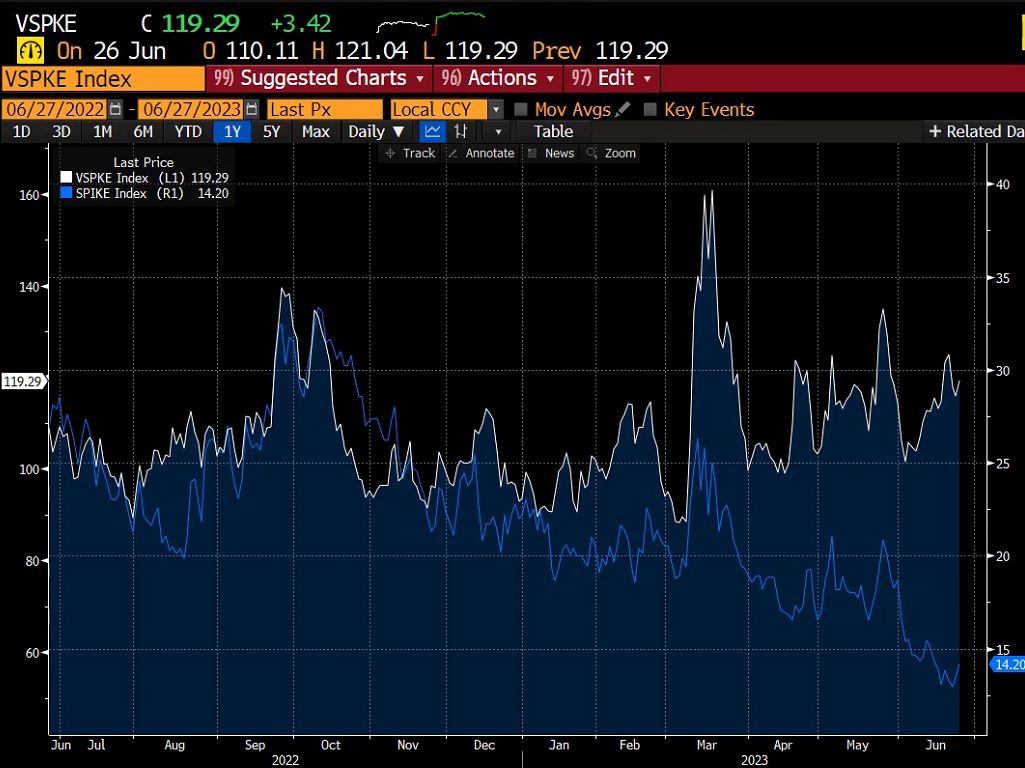
Task: Click the end date field 06/27/2023
Action: [x=192, y=109]
